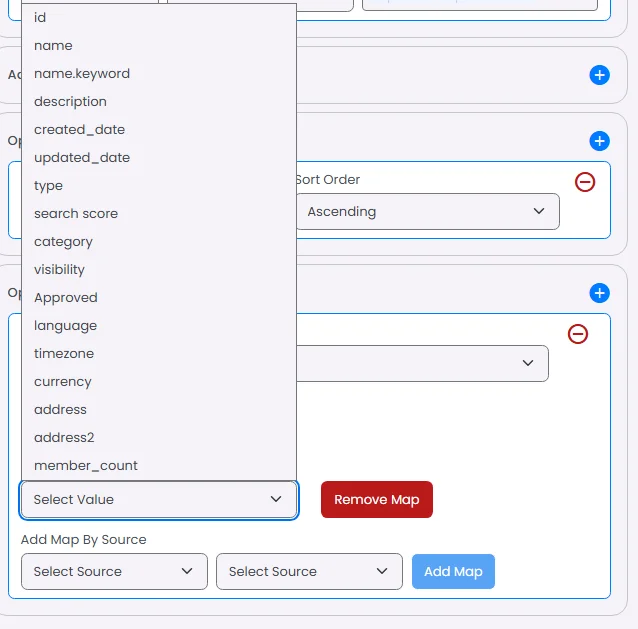Open the Select Value dropdown
Viewport: 638px width, 629px height.
click(159, 500)
